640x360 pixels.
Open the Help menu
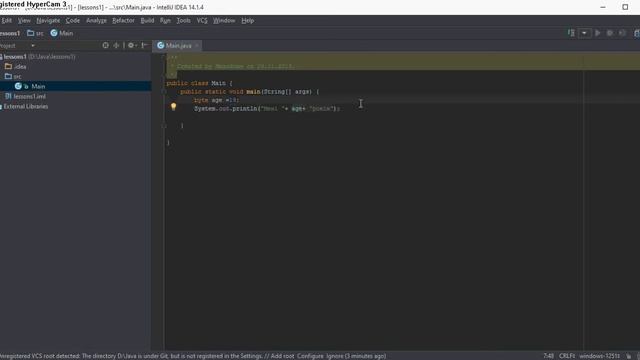(x=247, y=20)
